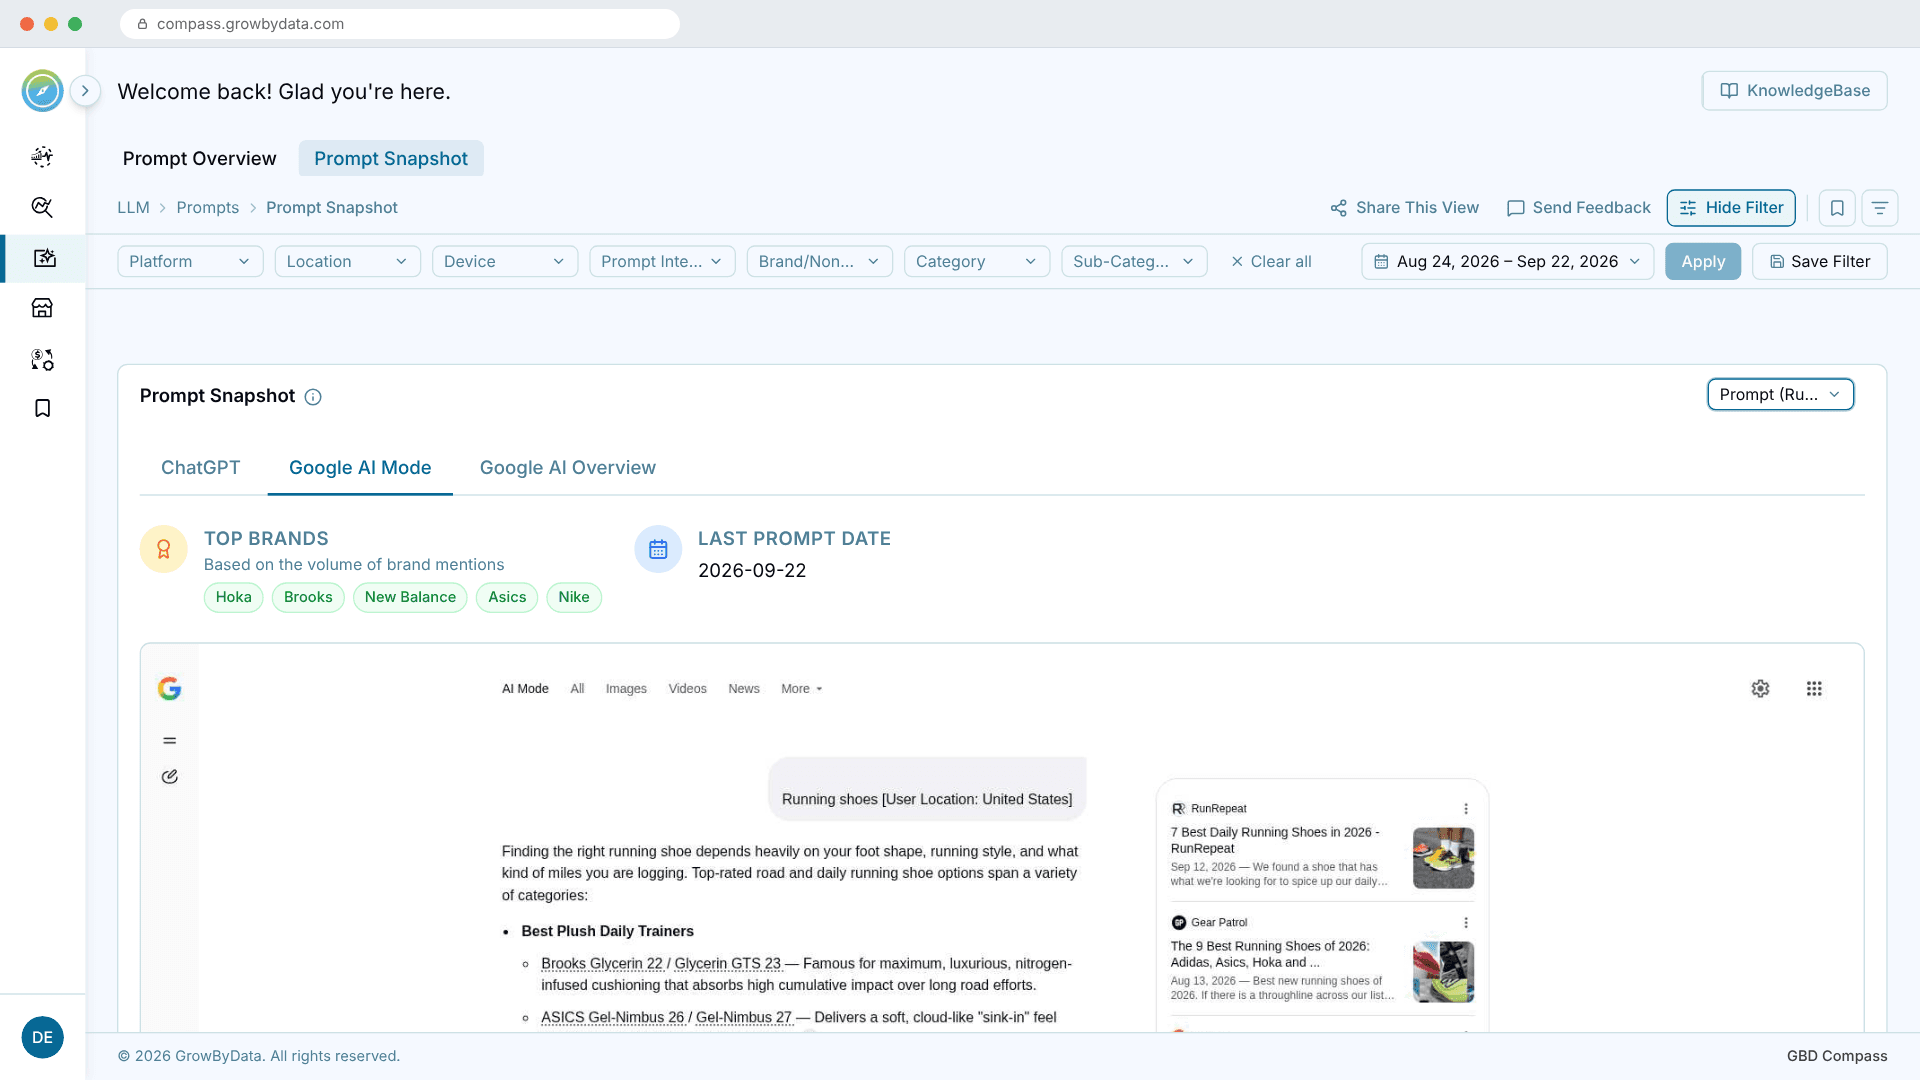The height and width of the screenshot is (1080, 1920).
Task: Switch to the Prompt Overview tab
Action: click(199, 158)
